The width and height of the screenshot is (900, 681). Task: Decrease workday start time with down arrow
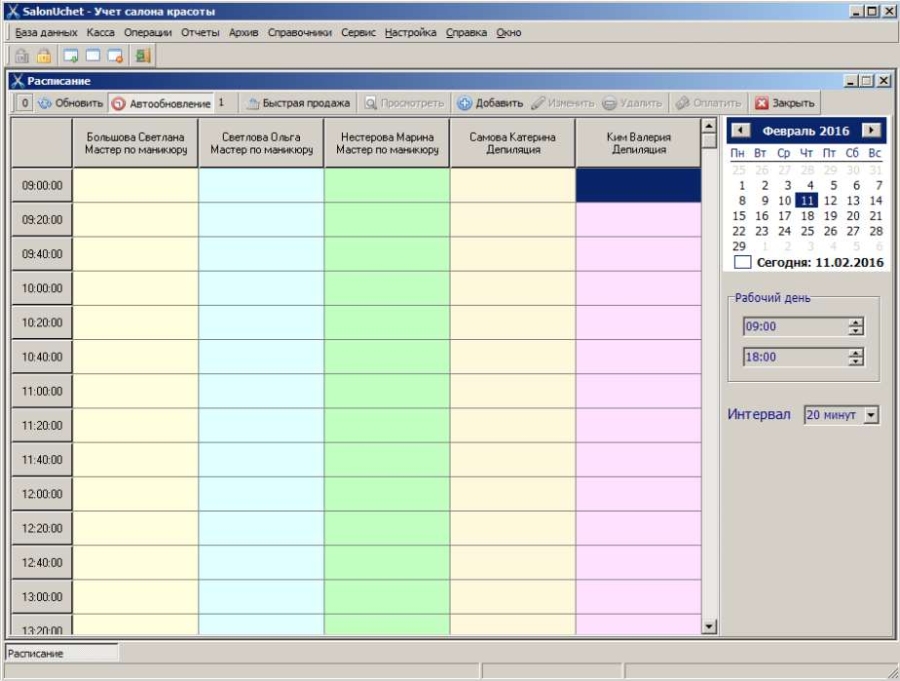(856, 331)
